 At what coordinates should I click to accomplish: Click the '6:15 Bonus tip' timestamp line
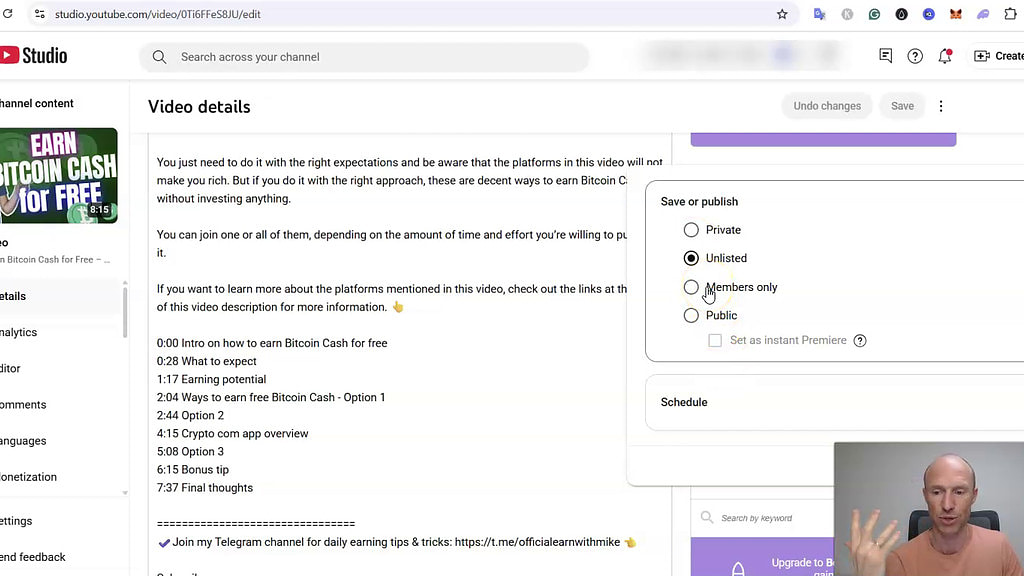coord(193,470)
